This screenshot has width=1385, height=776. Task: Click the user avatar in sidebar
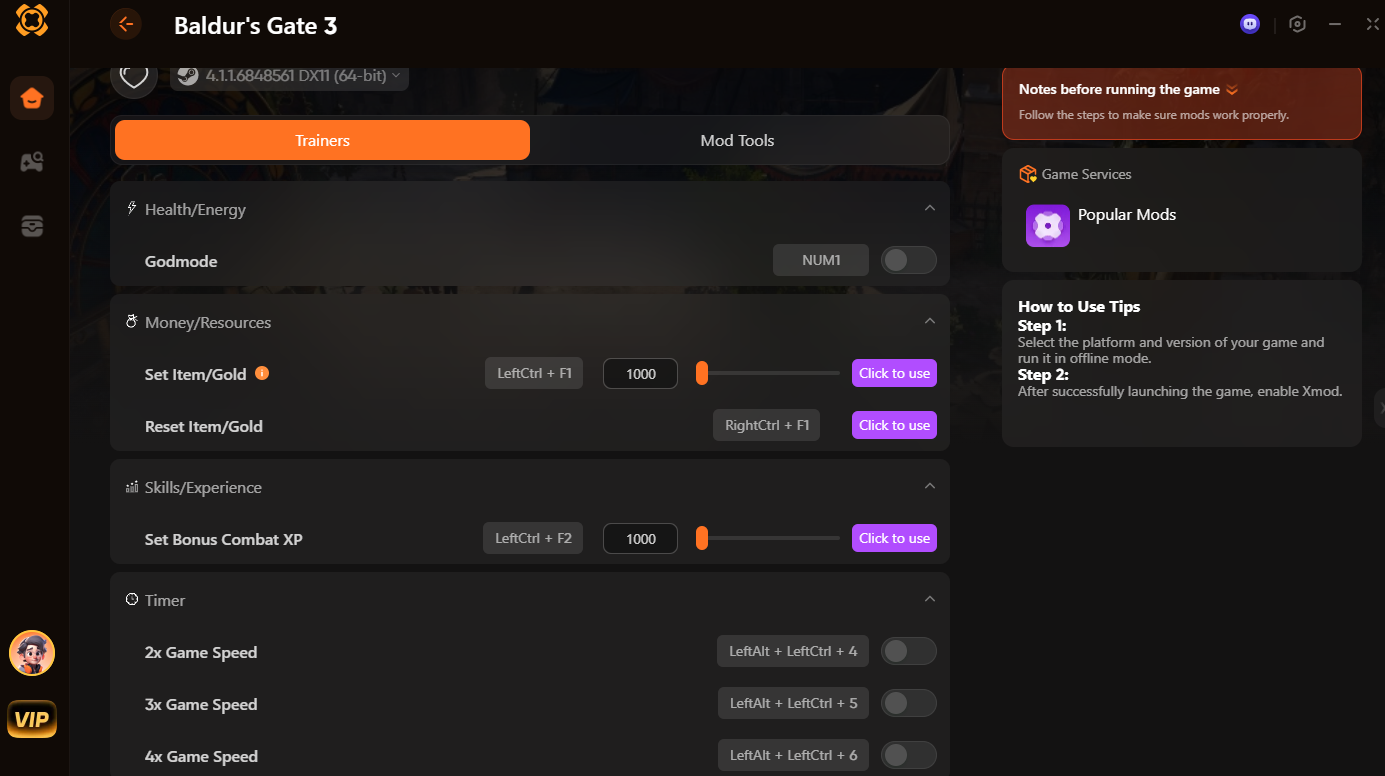(32, 654)
